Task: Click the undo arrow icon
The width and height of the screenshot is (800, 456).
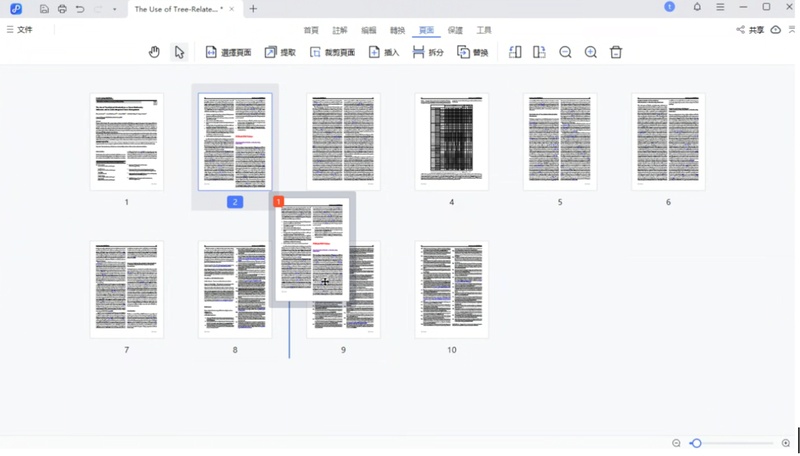Action: click(80, 9)
